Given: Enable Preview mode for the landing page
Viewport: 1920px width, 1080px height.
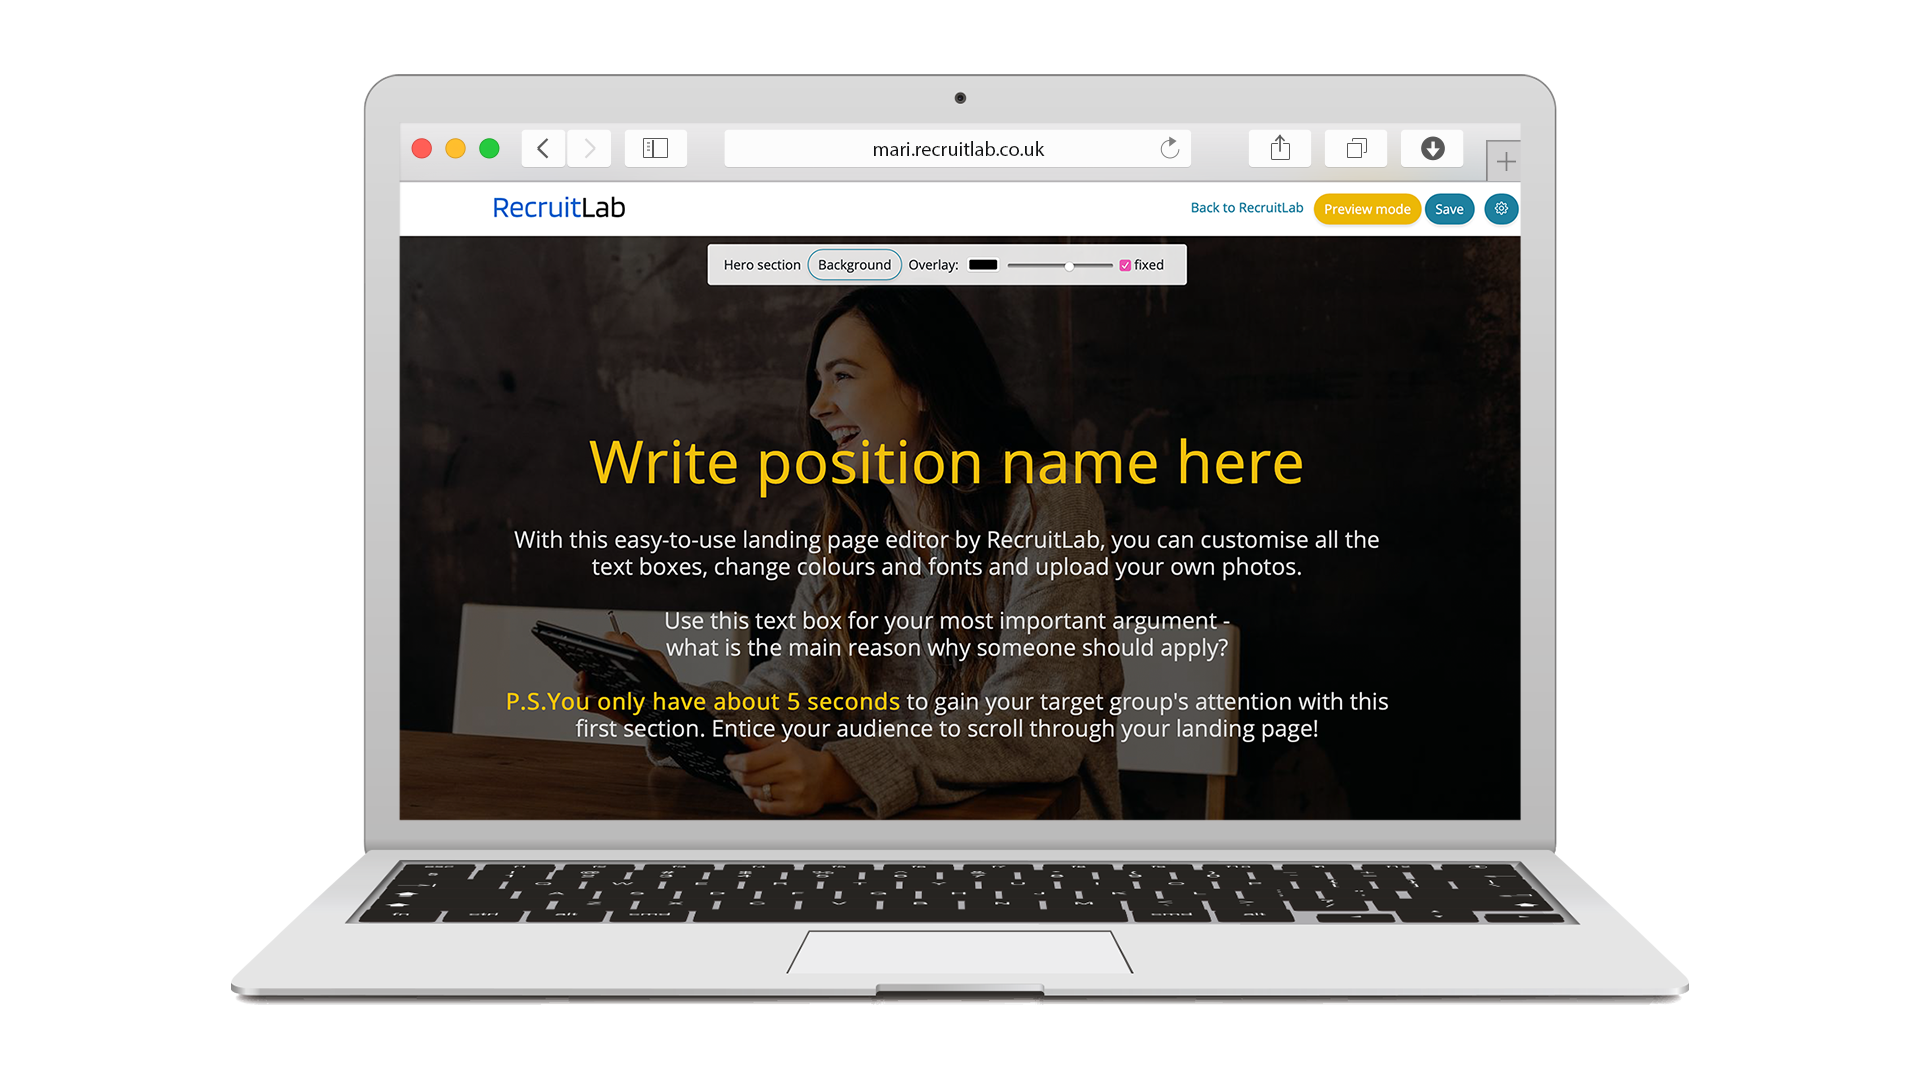Looking at the screenshot, I should [x=1367, y=208].
